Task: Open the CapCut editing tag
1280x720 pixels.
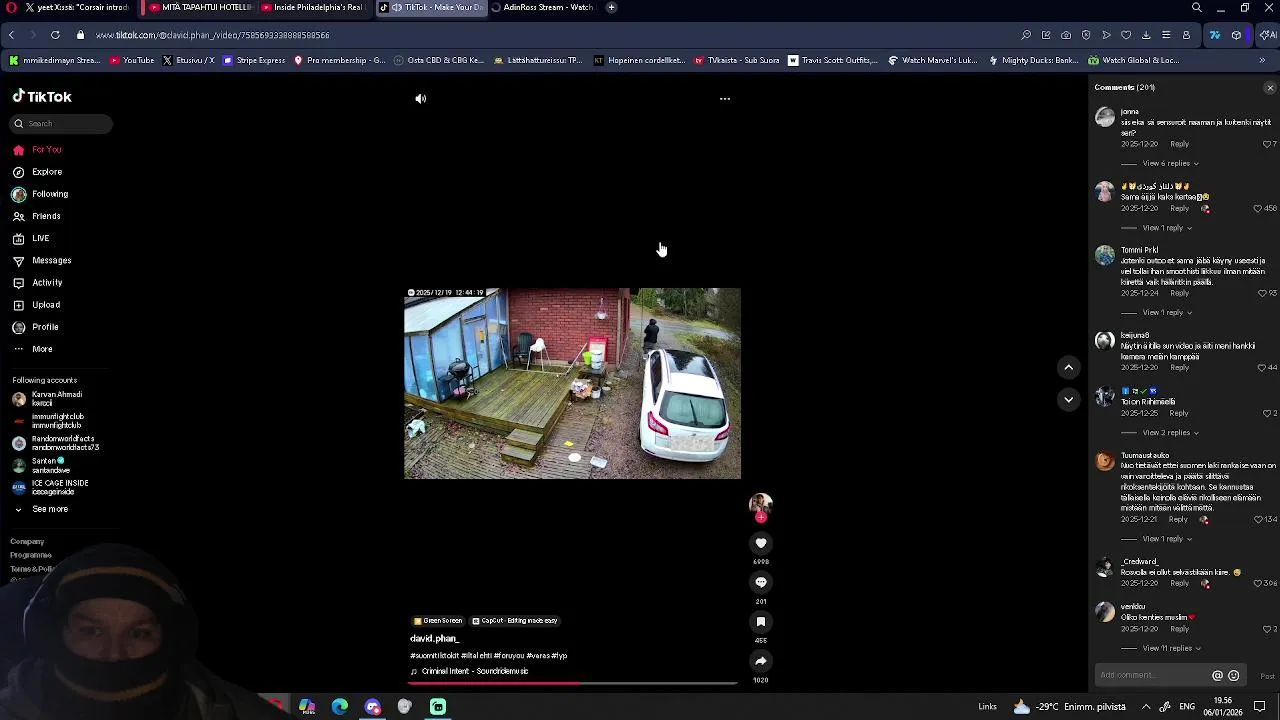Action: click(x=515, y=620)
